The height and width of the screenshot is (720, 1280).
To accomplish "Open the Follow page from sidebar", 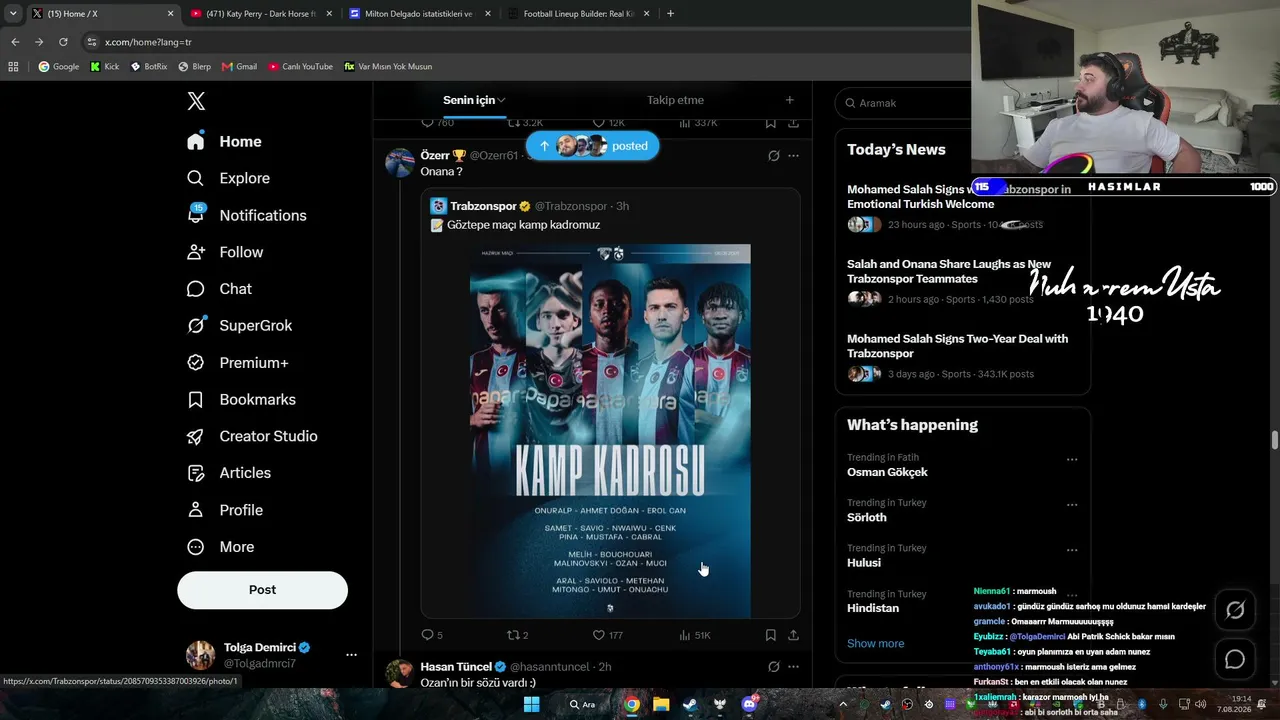I will (x=225, y=252).
